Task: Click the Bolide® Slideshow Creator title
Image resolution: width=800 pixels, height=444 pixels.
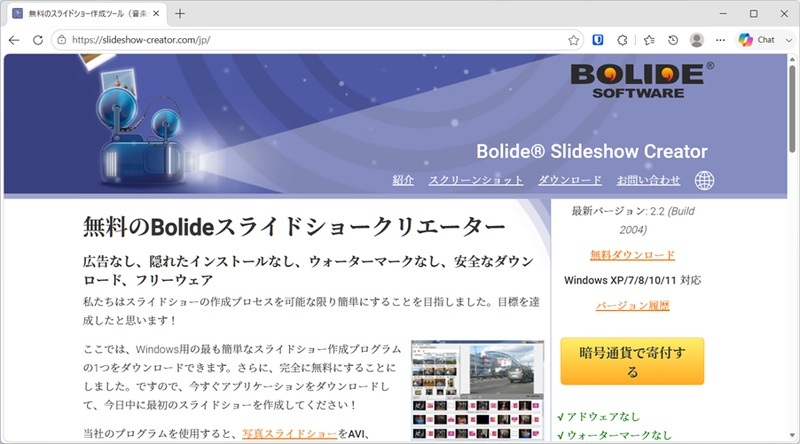Action: coord(592,152)
